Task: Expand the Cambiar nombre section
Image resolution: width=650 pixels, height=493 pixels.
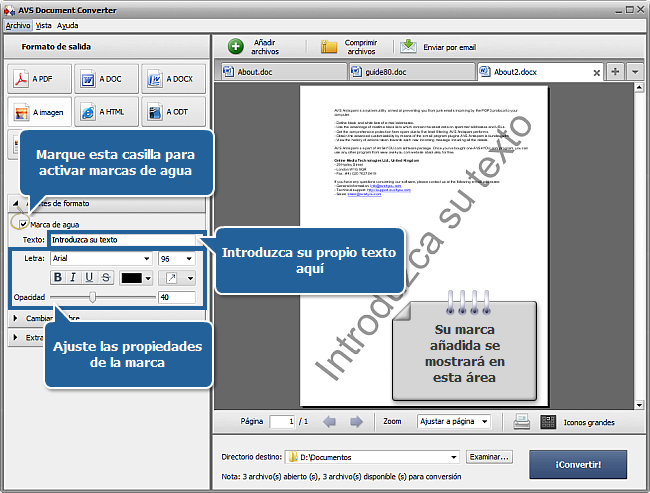Action: coord(15,318)
